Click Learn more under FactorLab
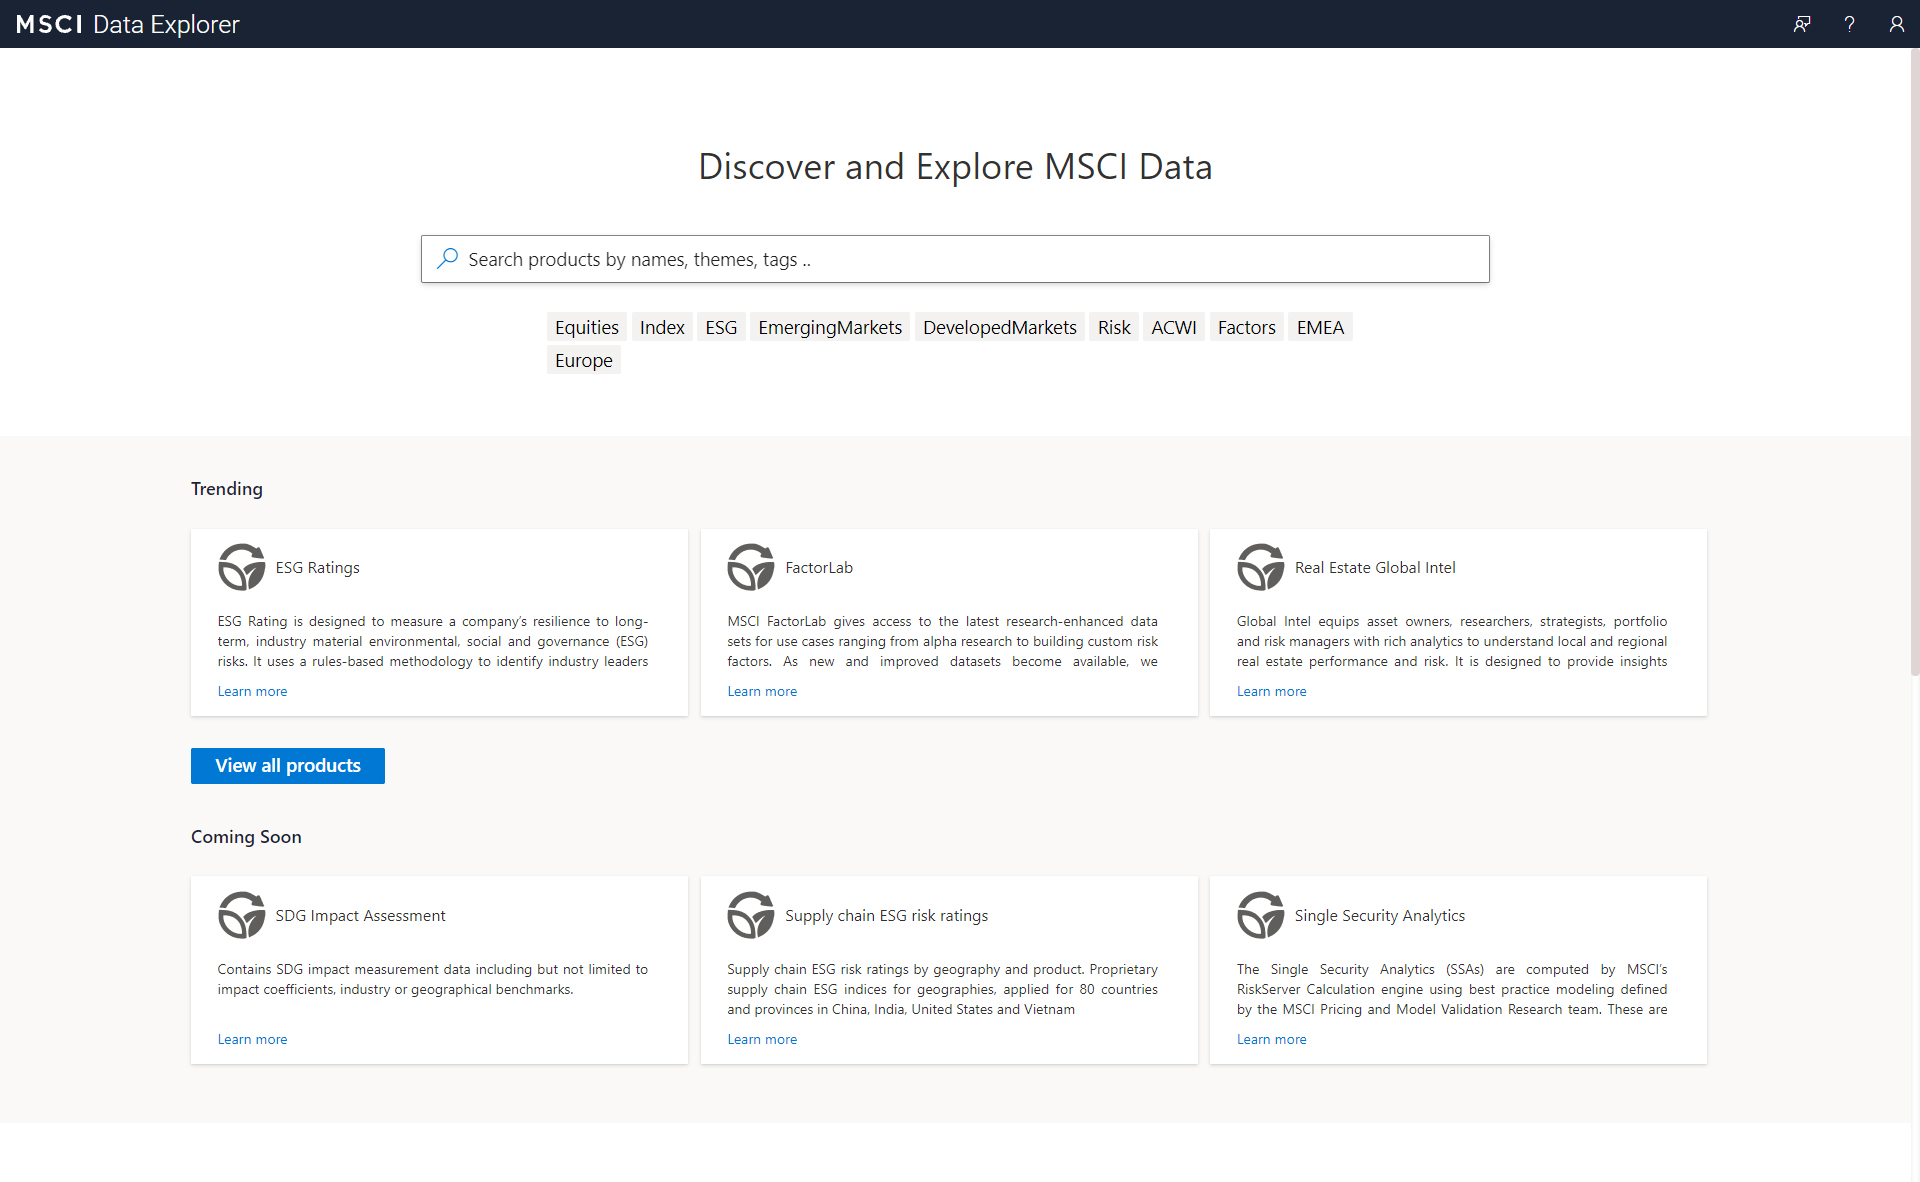This screenshot has width=1920, height=1182. [x=761, y=691]
